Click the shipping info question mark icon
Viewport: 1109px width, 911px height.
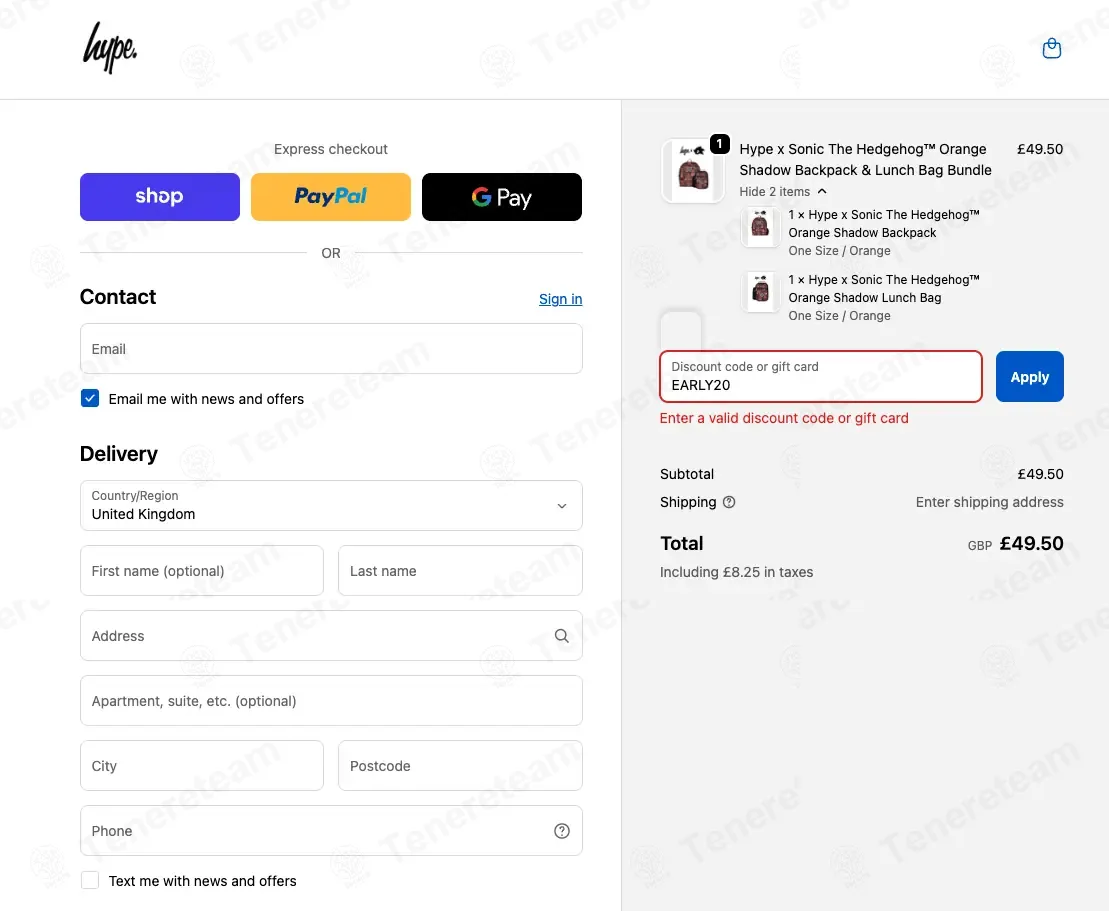click(x=729, y=502)
